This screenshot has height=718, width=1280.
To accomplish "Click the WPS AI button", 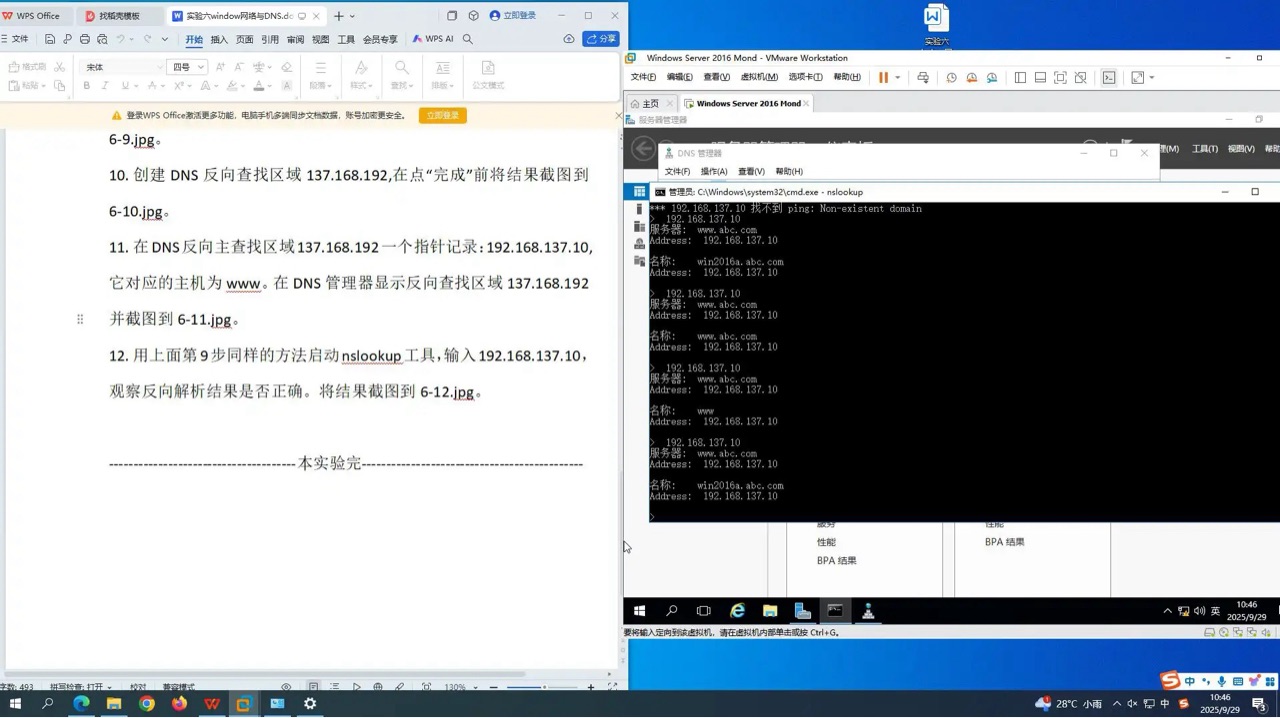I will [433, 39].
